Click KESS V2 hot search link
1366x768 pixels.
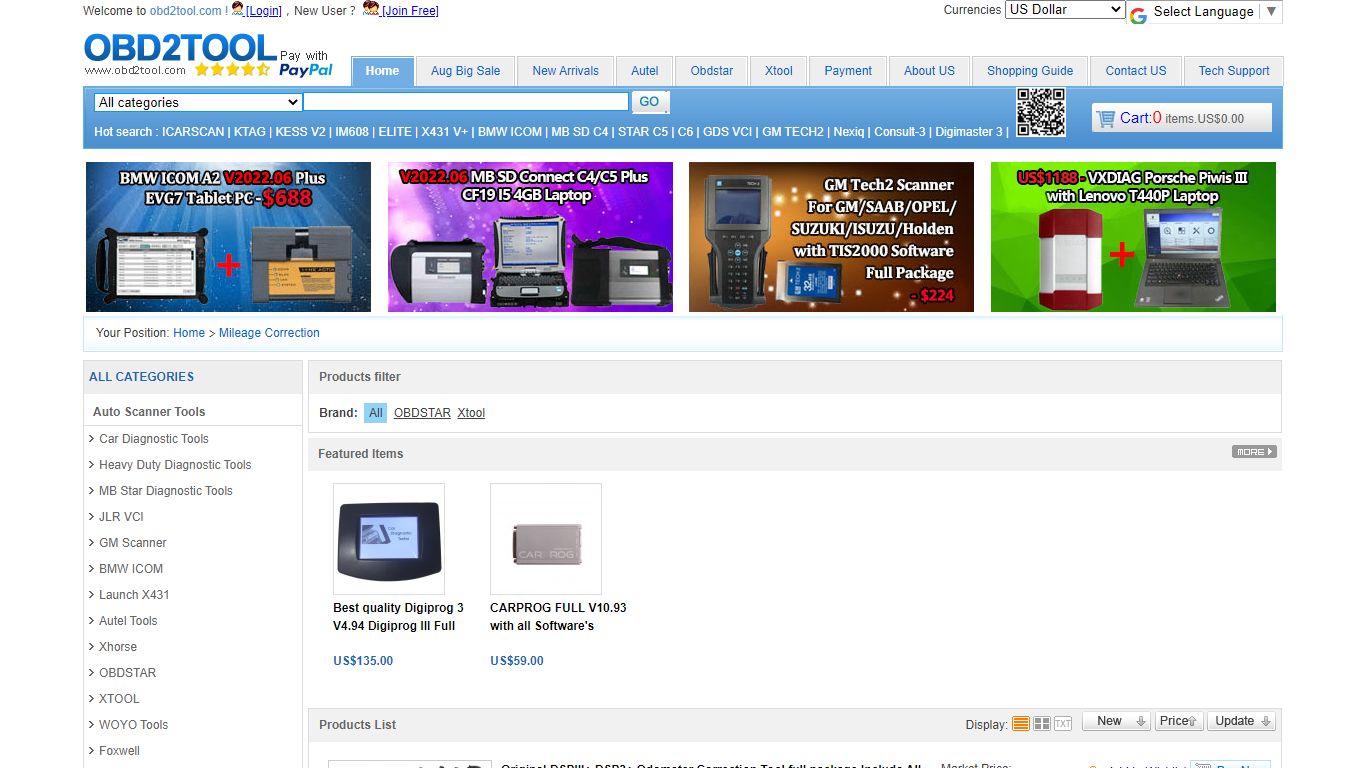pyautogui.click(x=300, y=132)
